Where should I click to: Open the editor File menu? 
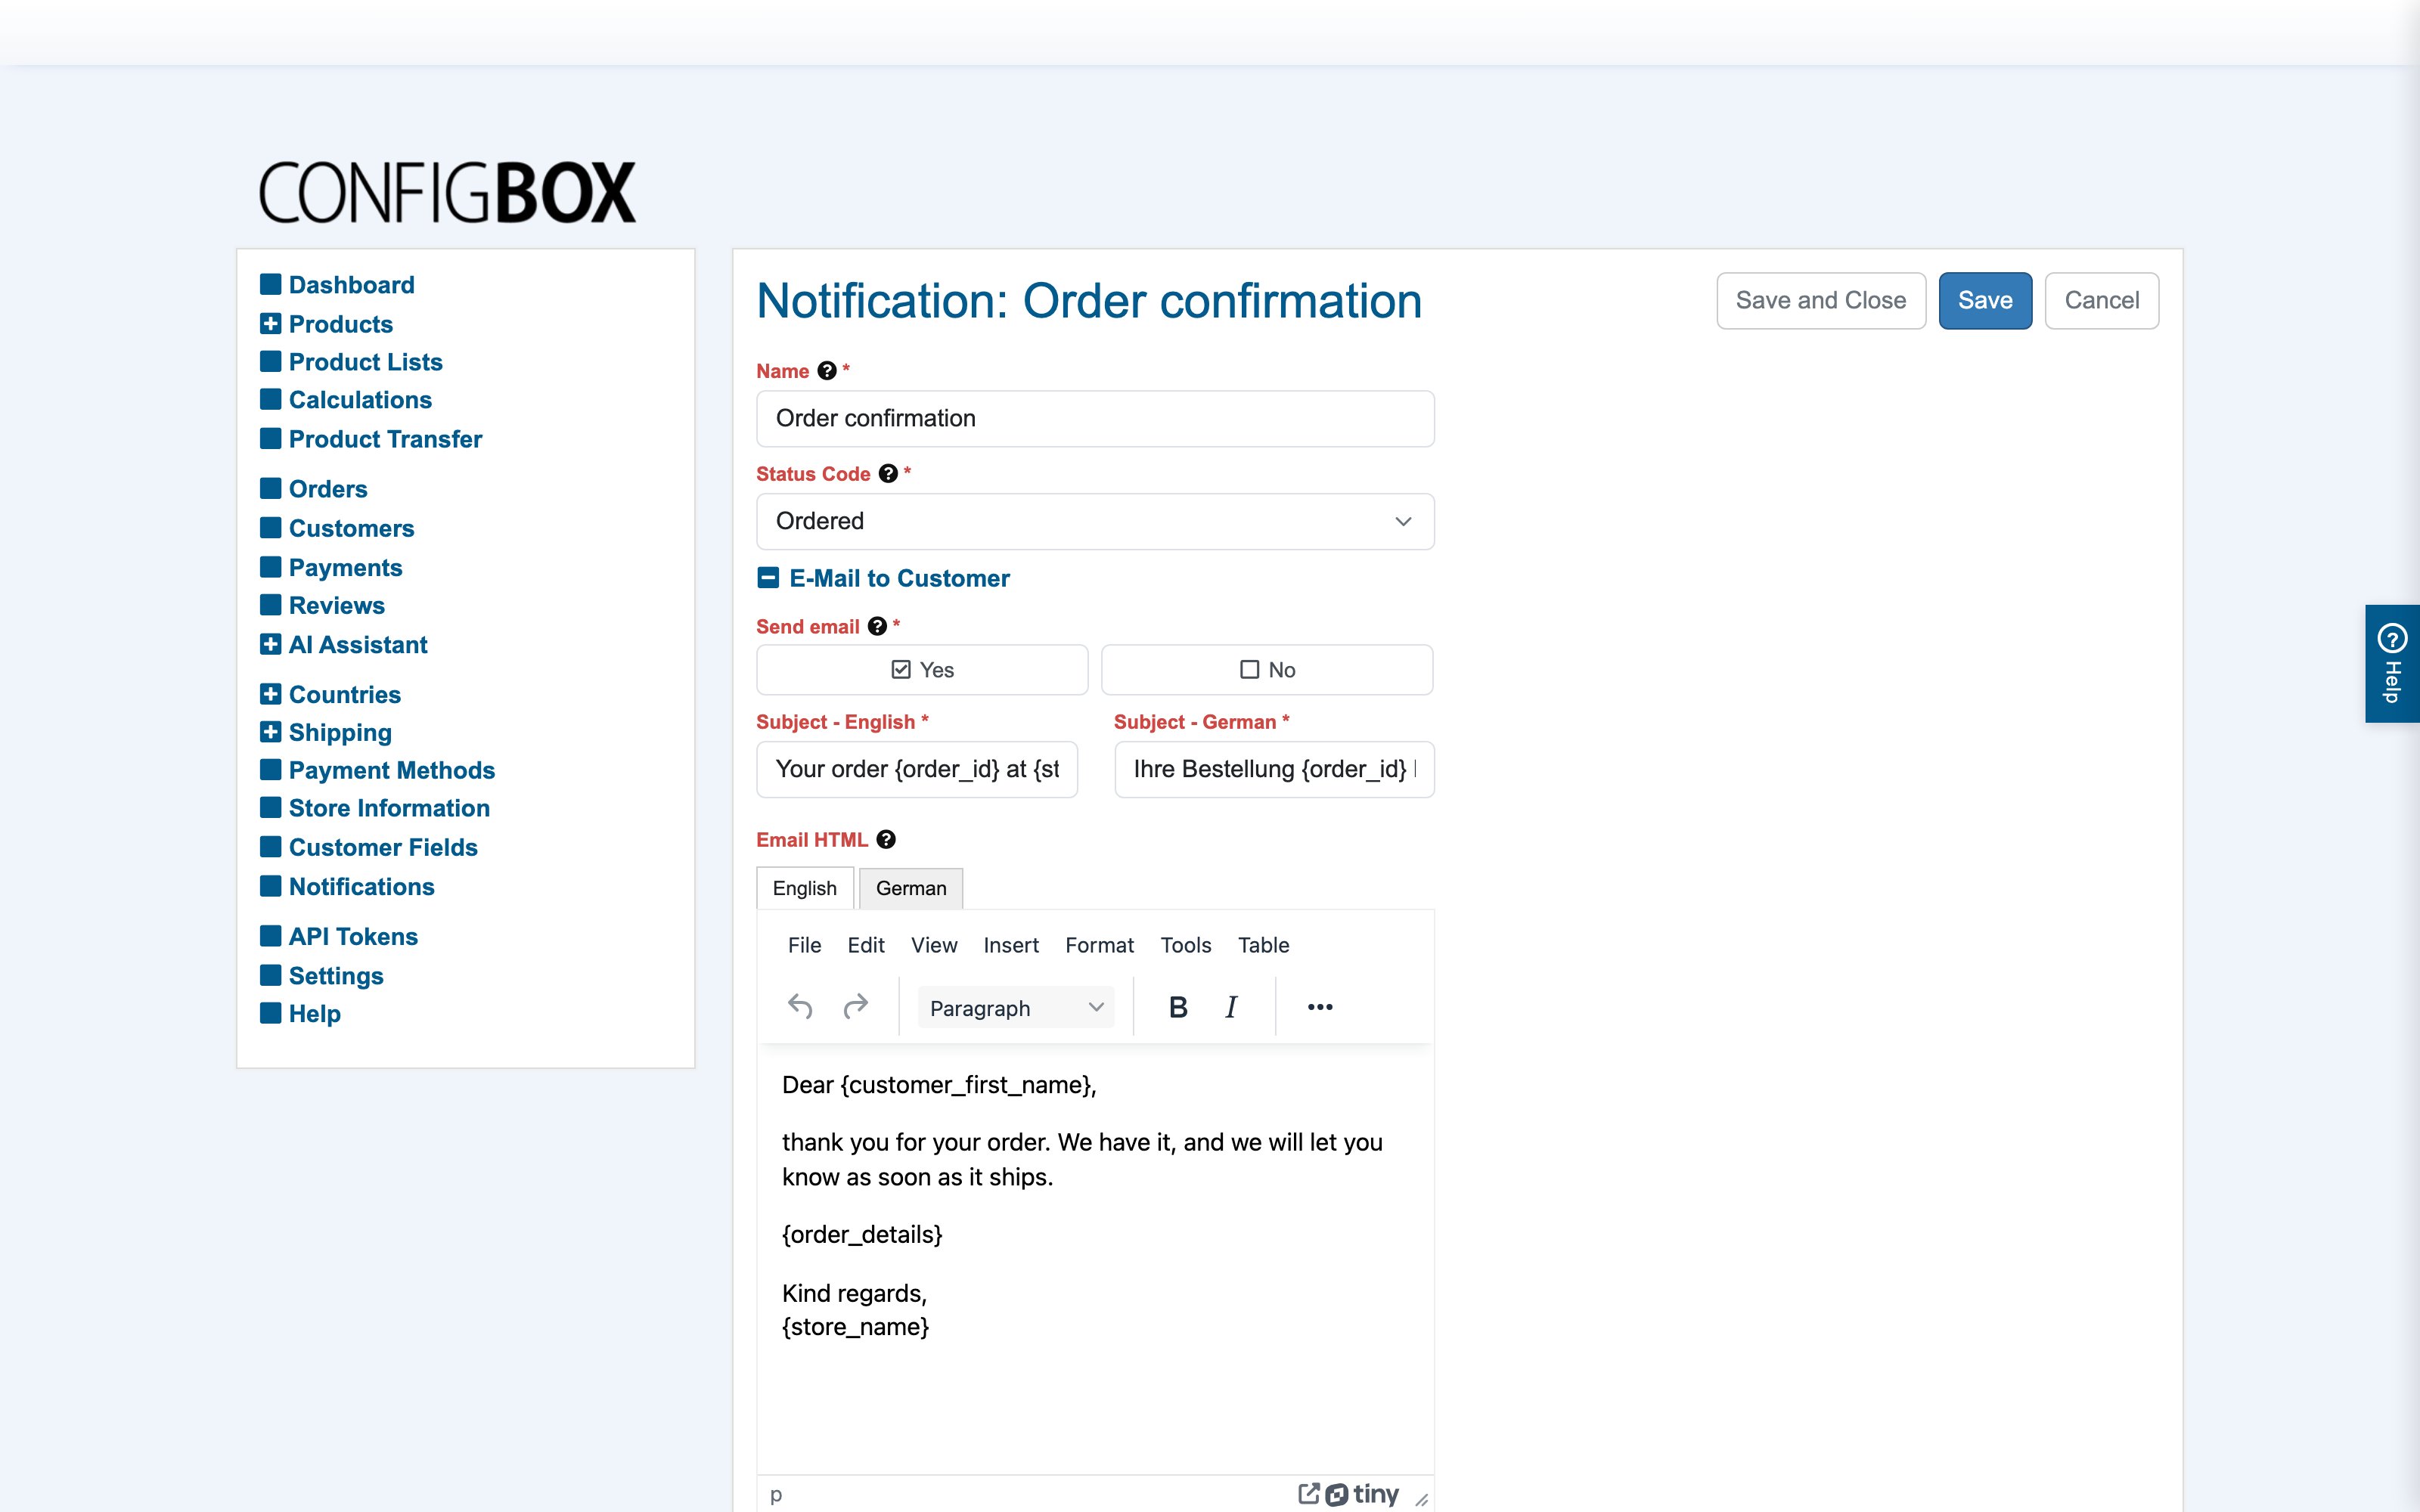coord(804,945)
